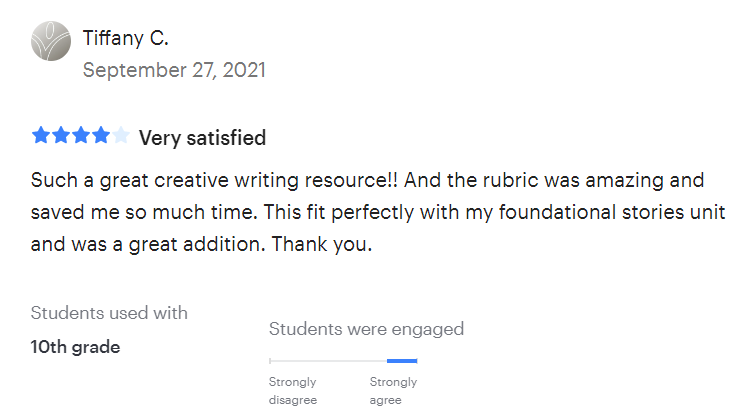This screenshot has height=420, width=734.
Task: Click the third blue rating star
Action: (x=81, y=135)
